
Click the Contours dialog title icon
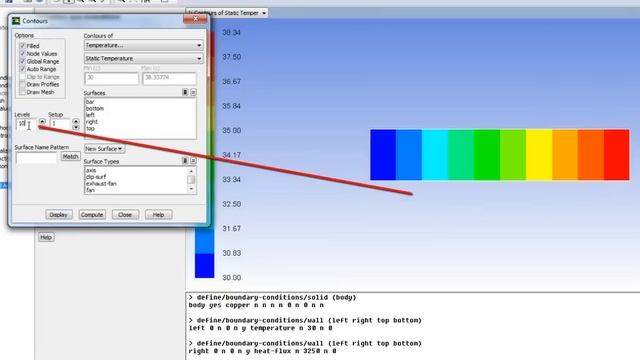pyautogui.click(x=16, y=20)
